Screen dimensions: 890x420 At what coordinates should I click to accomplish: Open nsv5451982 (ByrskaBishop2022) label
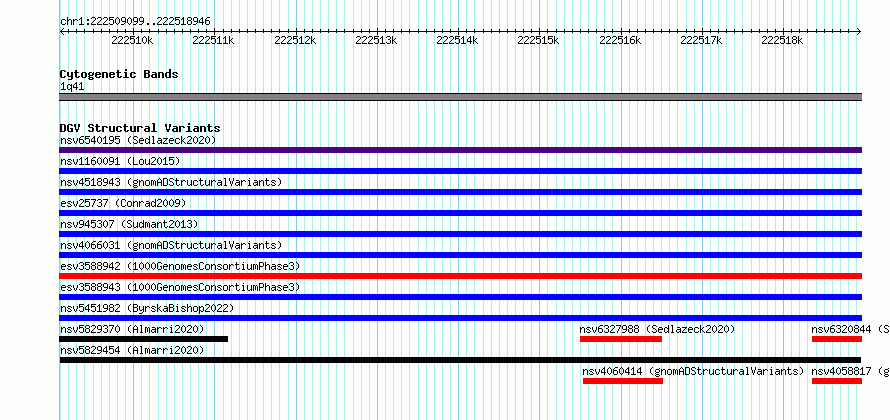tap(147, 308)
